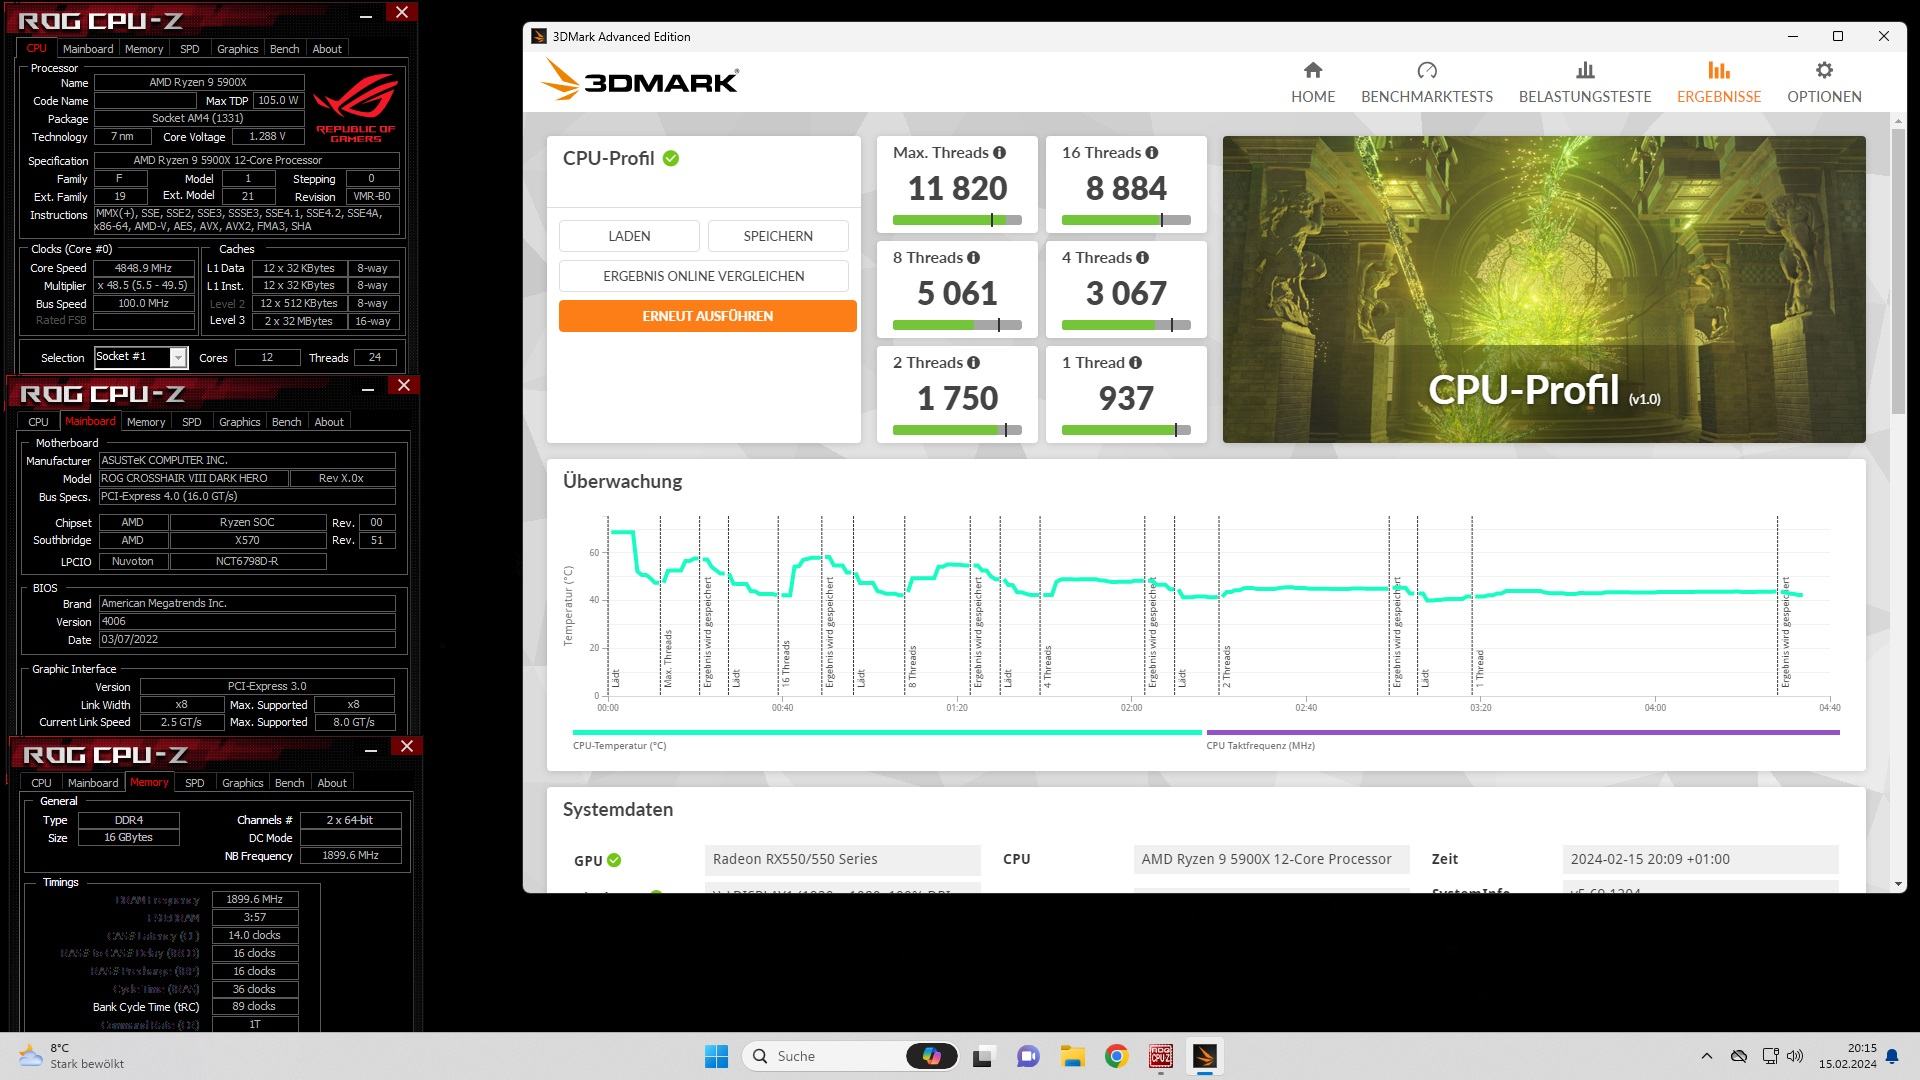Open SPD tab in top CPU-Z window
Viewport: 1920px width, 1080px height.
[x=190, y=49]
